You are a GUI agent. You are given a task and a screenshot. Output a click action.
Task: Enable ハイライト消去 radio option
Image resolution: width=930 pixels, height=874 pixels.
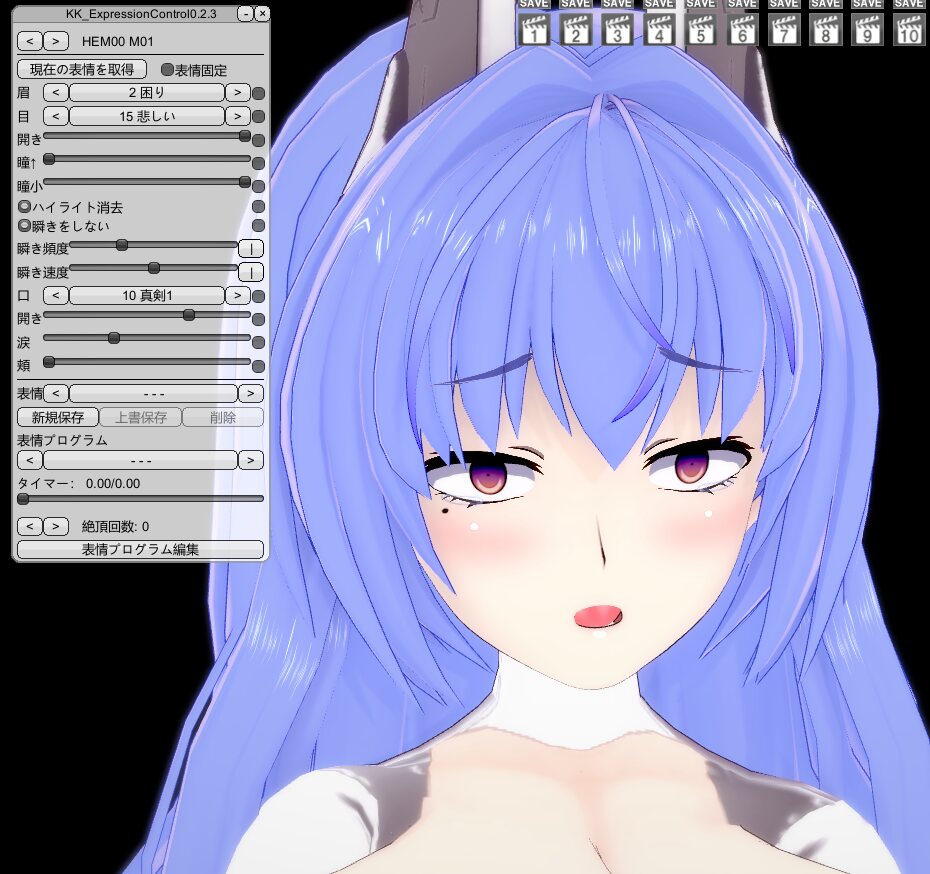click(70, 207)
